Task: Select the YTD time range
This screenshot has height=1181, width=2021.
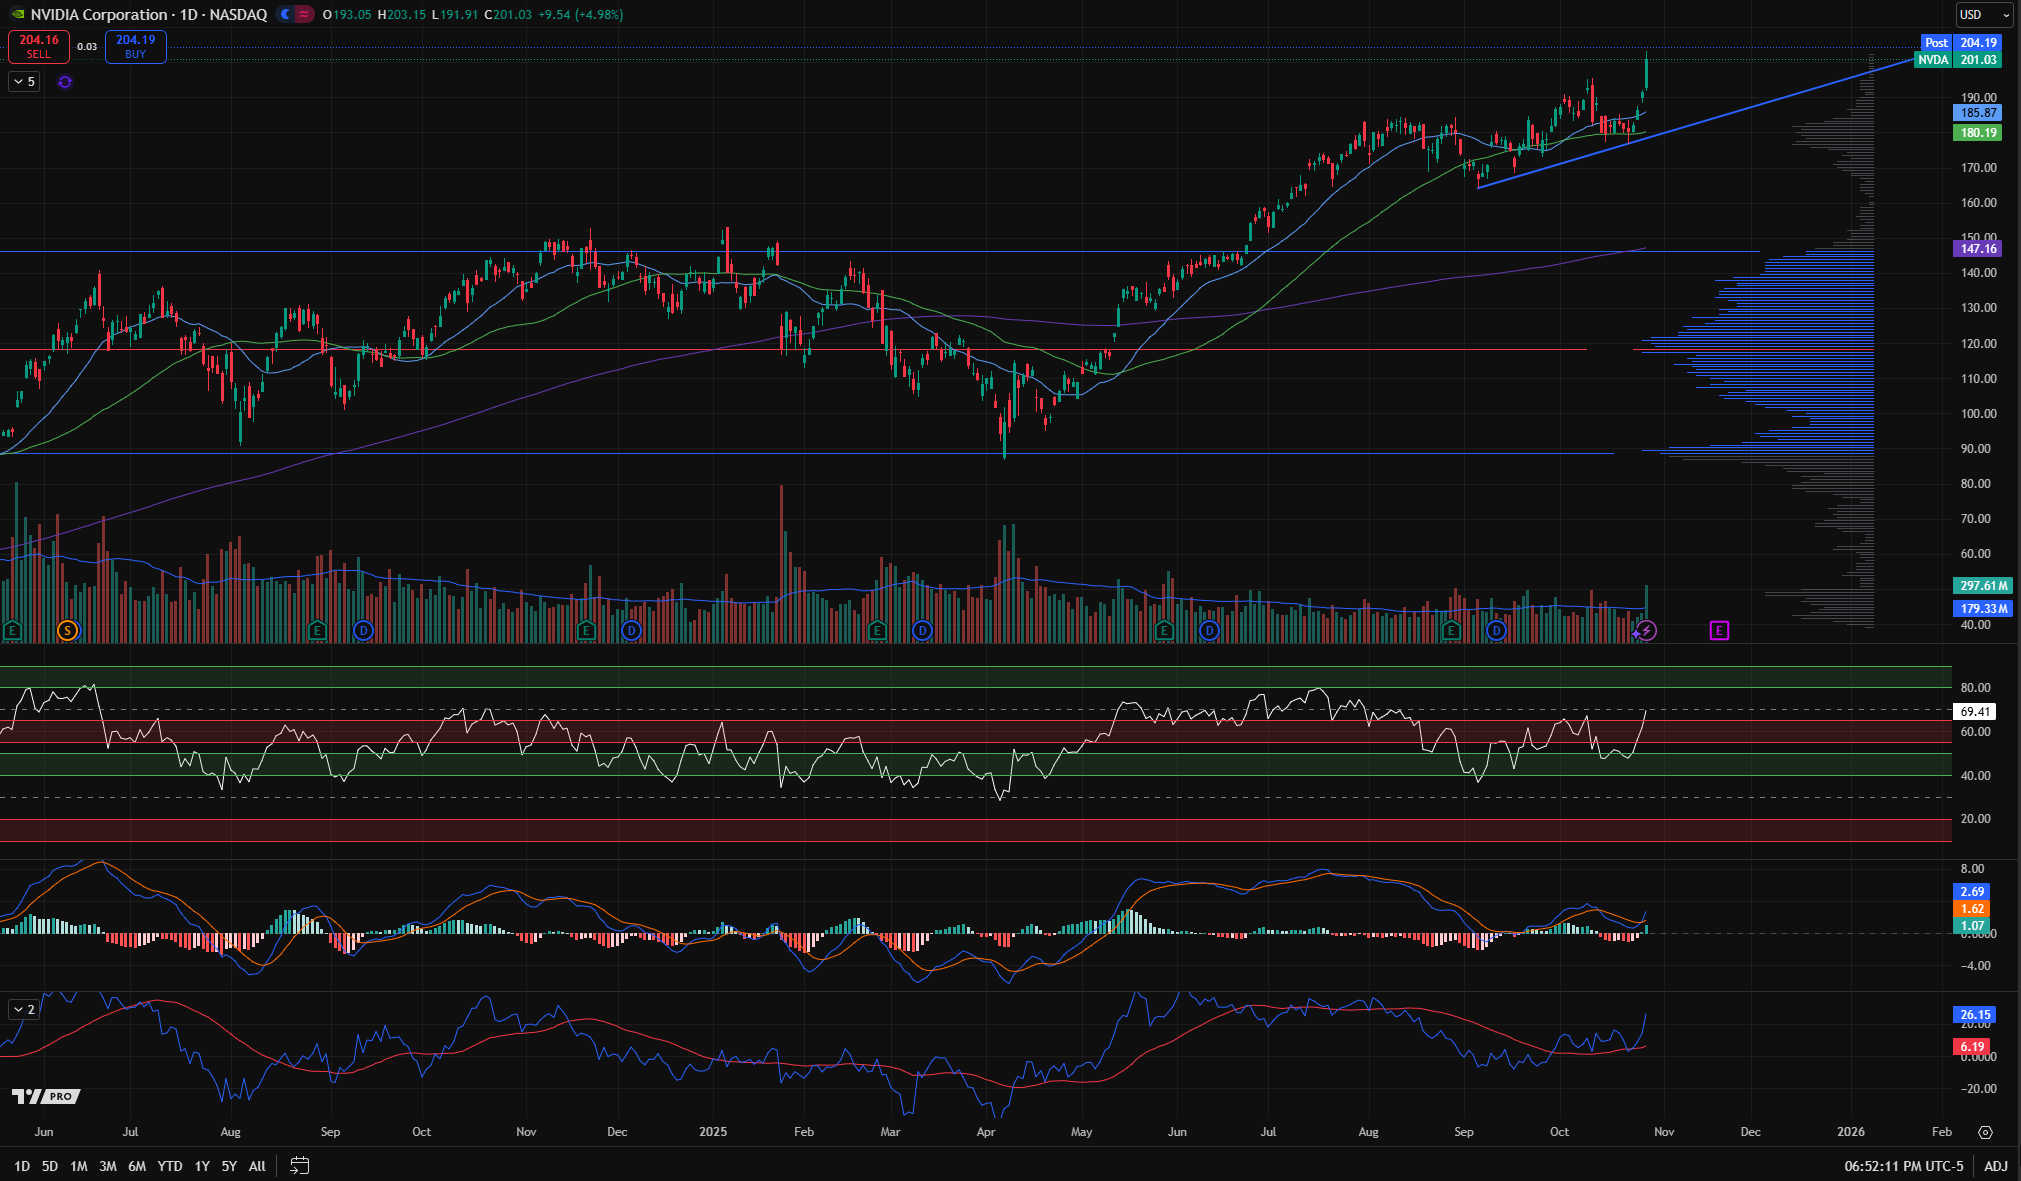Action: point(170,1166)
